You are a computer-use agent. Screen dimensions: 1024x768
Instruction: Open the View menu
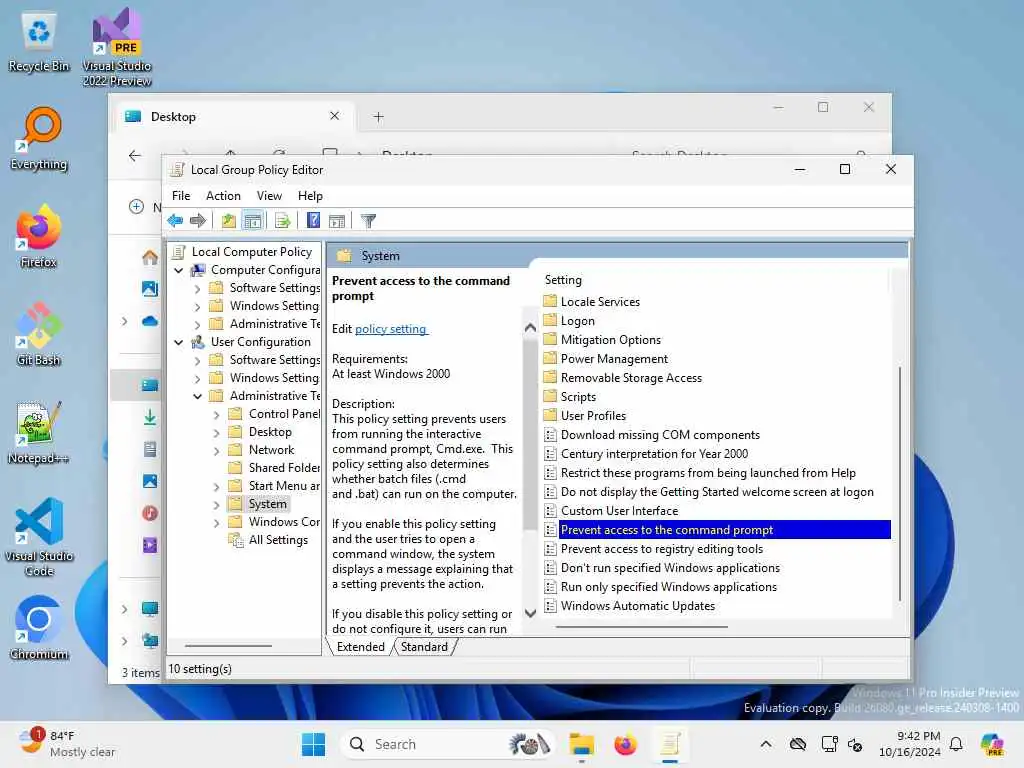[269, 196]
